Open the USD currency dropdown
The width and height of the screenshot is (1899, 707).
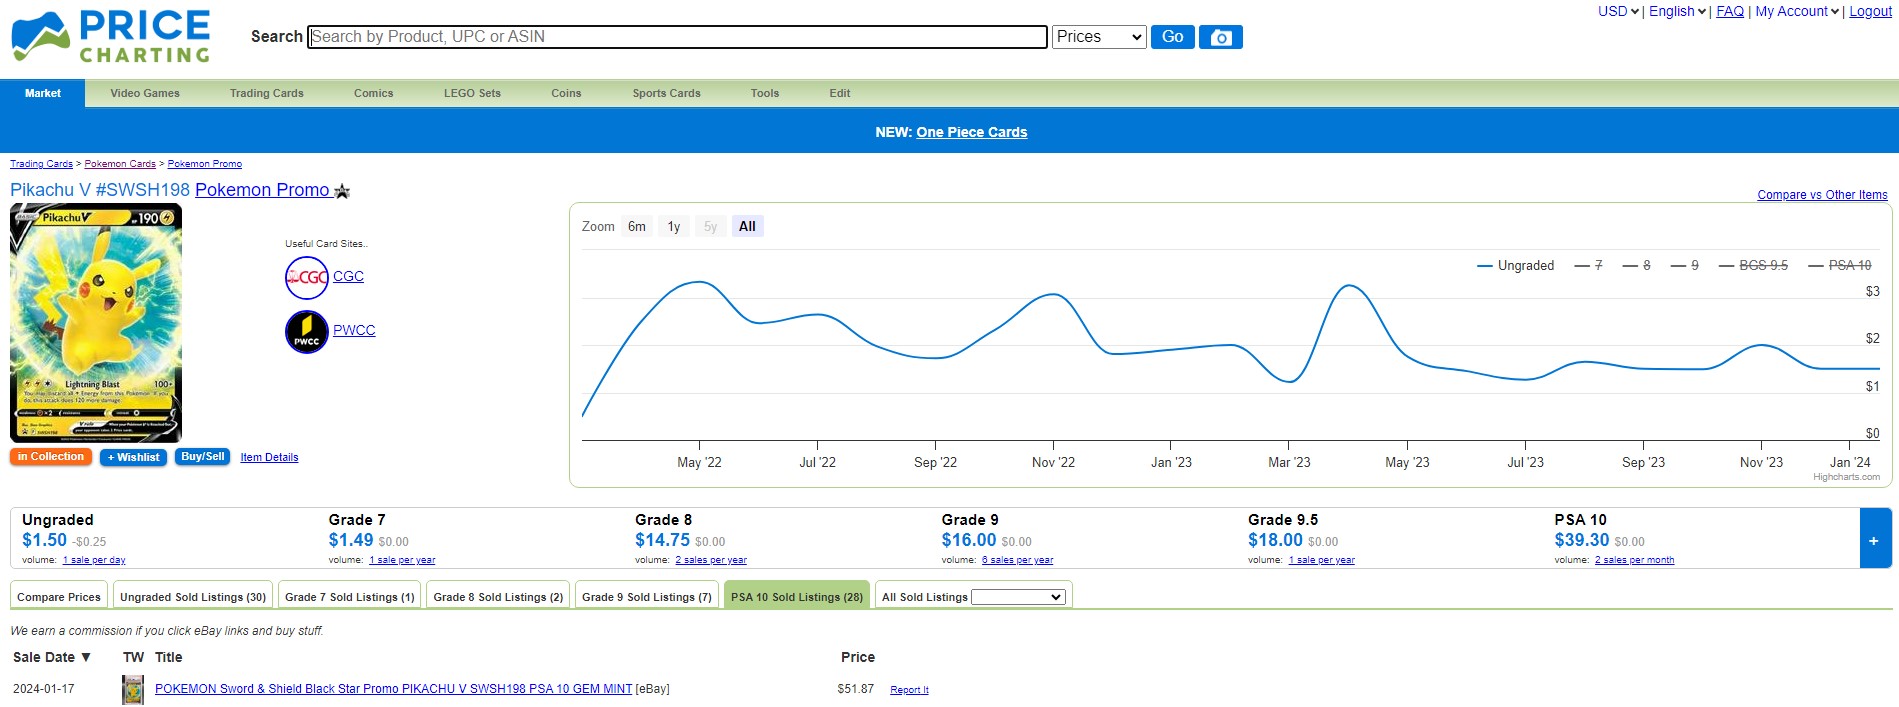coord(1617,12)
